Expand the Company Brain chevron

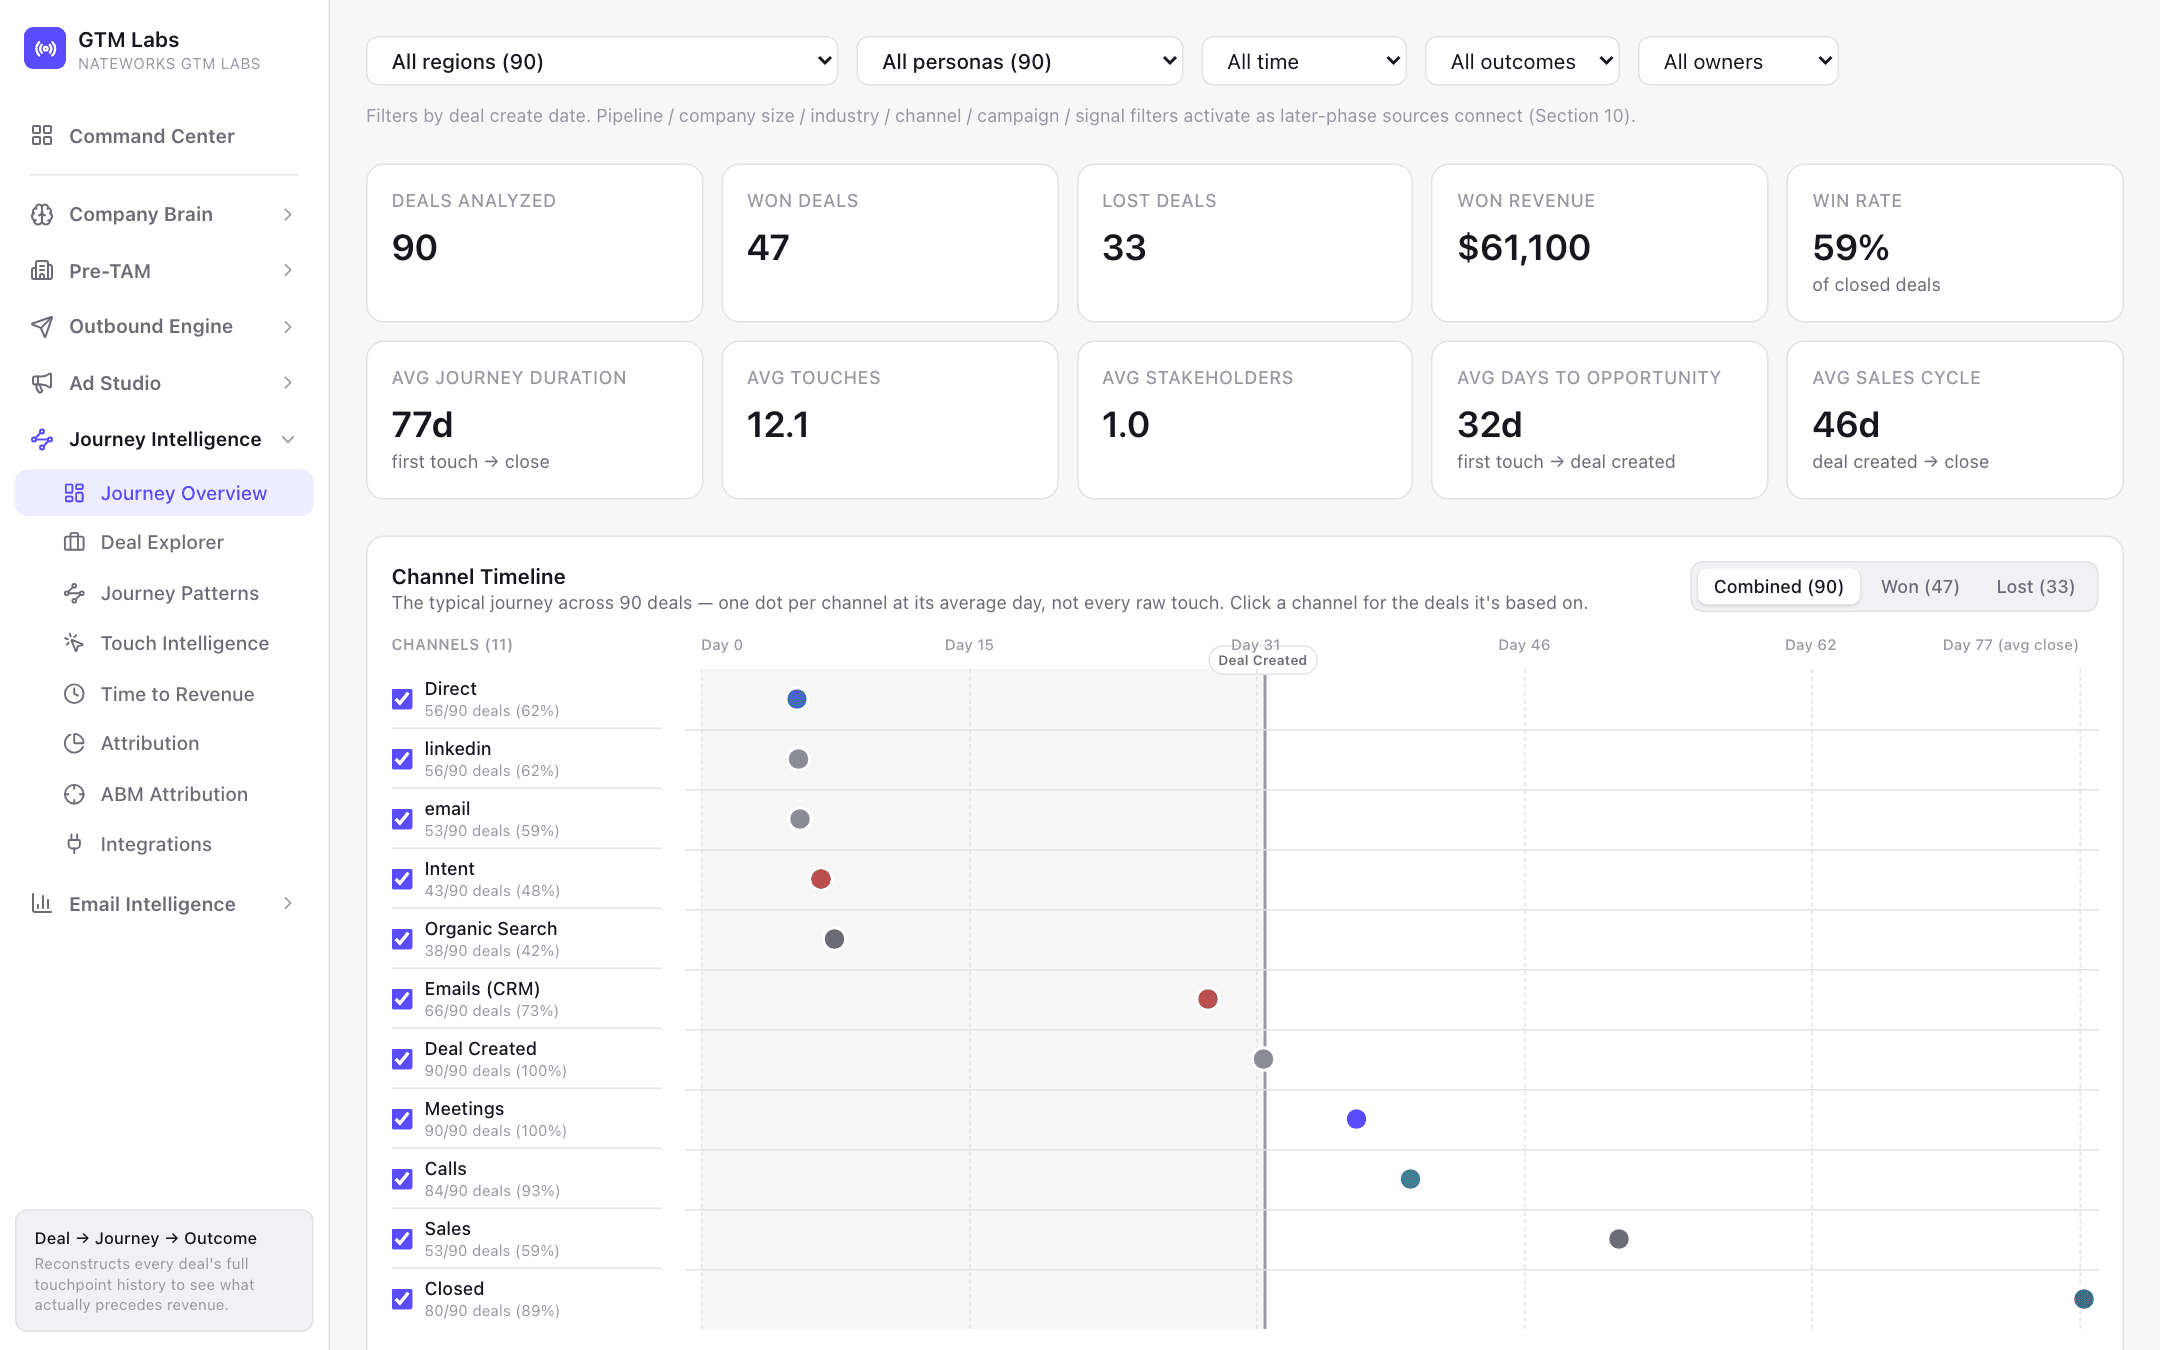288,214
